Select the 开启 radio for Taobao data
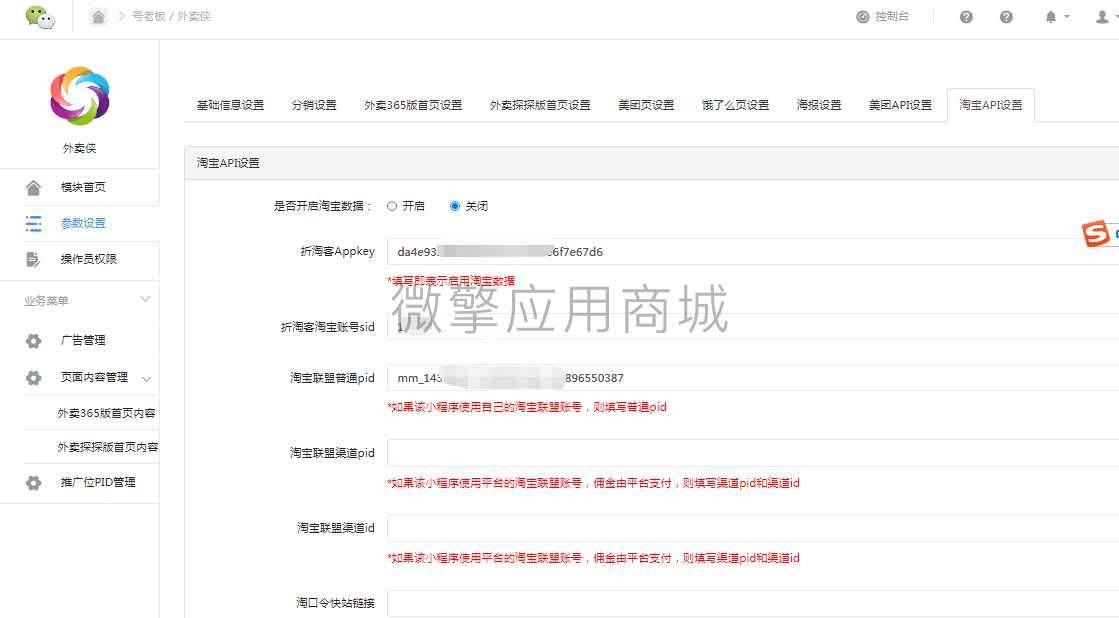This screenshot has height=618, width=1119. [392, 206]
